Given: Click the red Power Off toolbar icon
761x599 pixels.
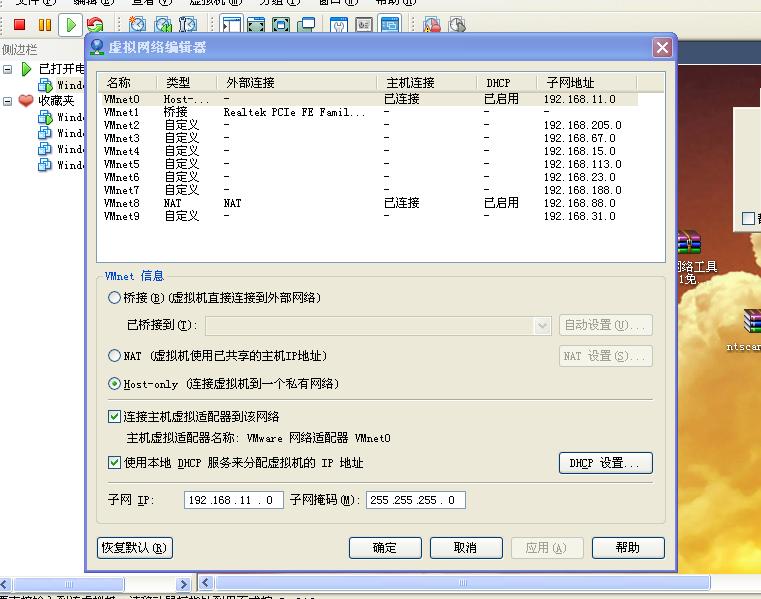Looking at the screenshot, I should click(19, 24).
